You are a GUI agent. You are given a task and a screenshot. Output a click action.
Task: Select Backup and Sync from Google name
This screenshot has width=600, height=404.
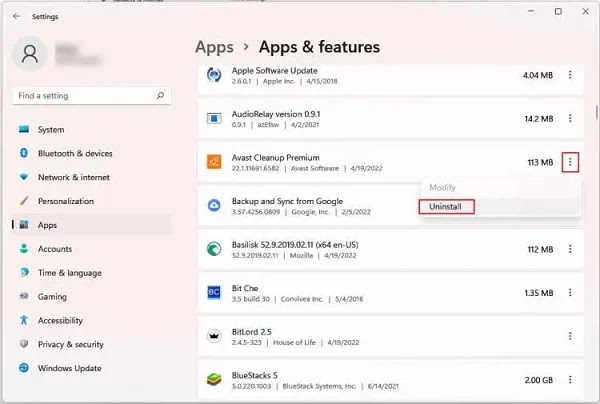point(287,201)
